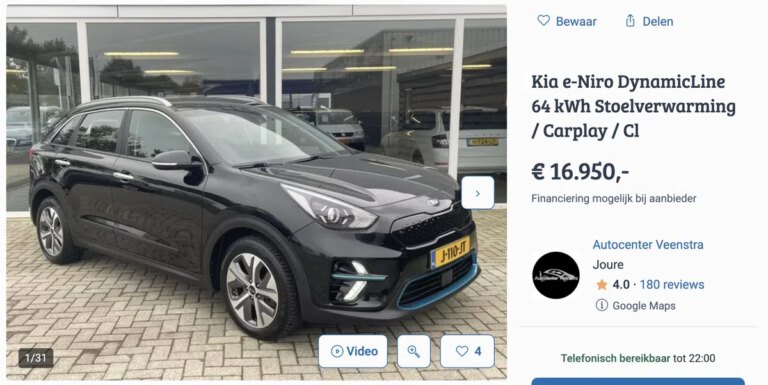Click the 1/31 photo counter badge
The height and width of the screenshot is (385, 768).
[x=36, y=358]
